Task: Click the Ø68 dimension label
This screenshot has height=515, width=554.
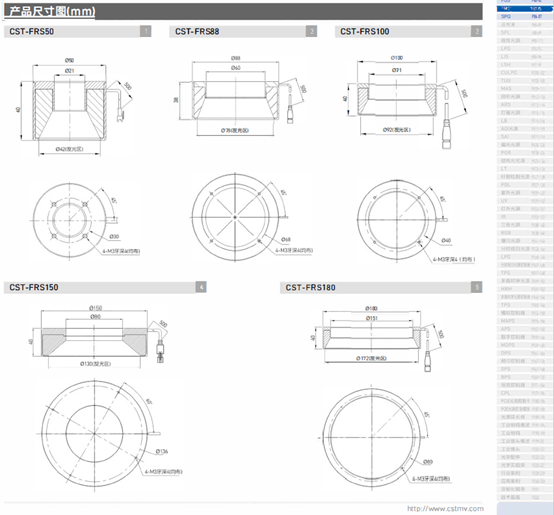Action: 286,239
